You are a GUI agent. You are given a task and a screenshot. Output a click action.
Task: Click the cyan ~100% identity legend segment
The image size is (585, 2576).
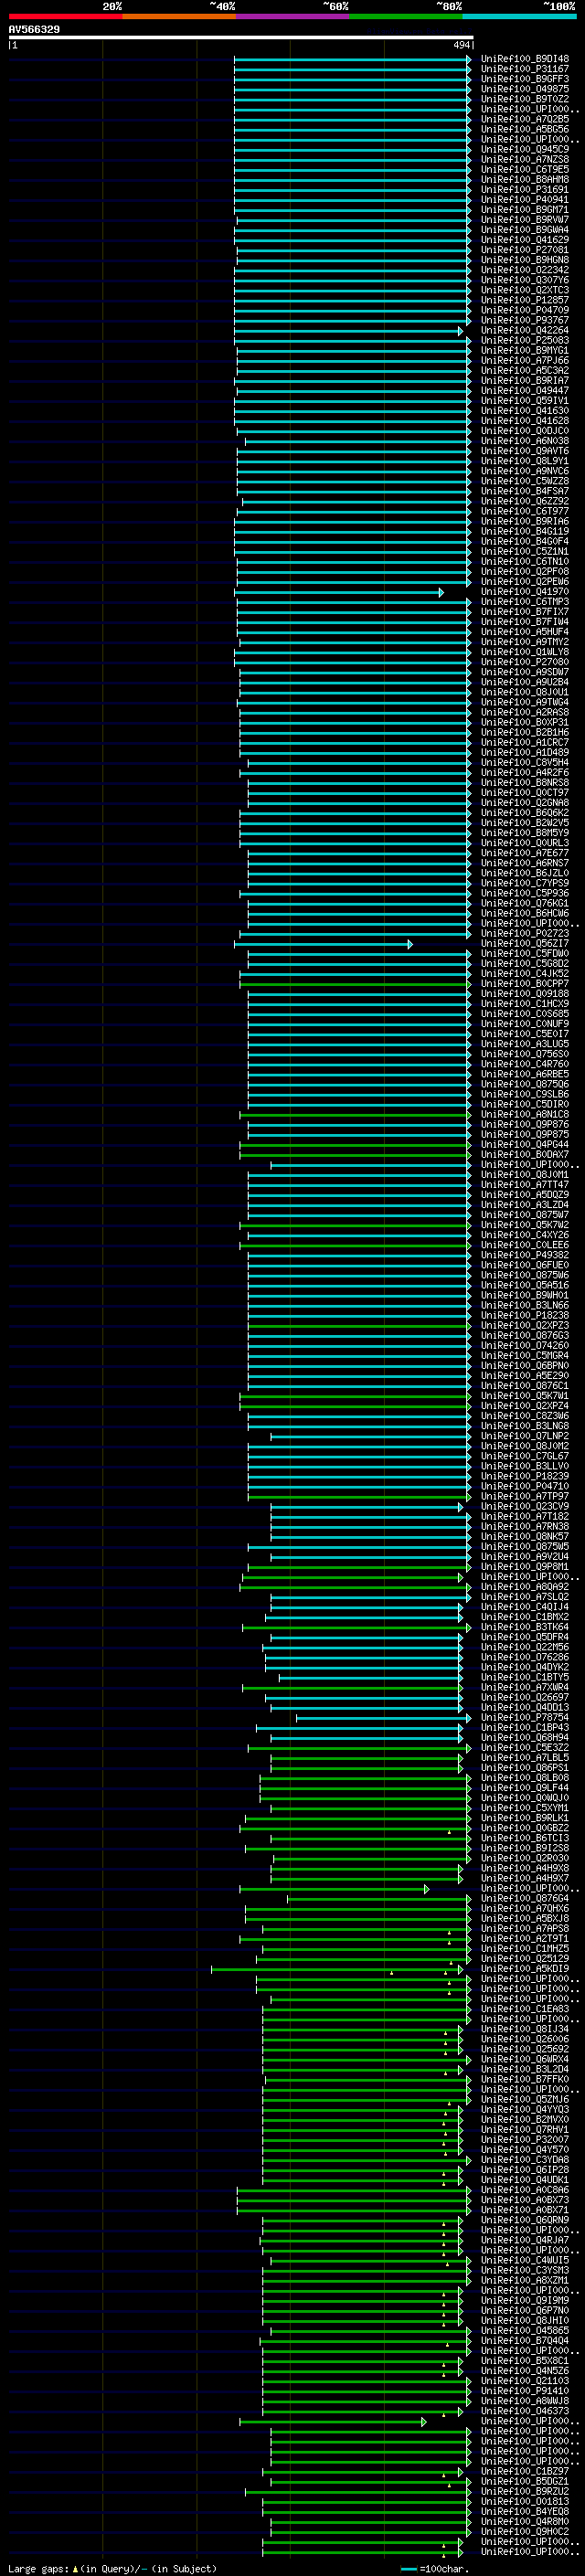(519, 16)
